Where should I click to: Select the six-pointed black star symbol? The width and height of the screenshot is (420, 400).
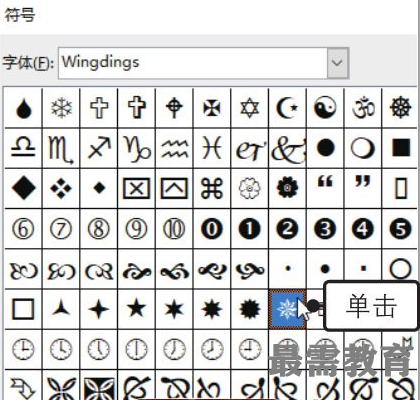174,309
